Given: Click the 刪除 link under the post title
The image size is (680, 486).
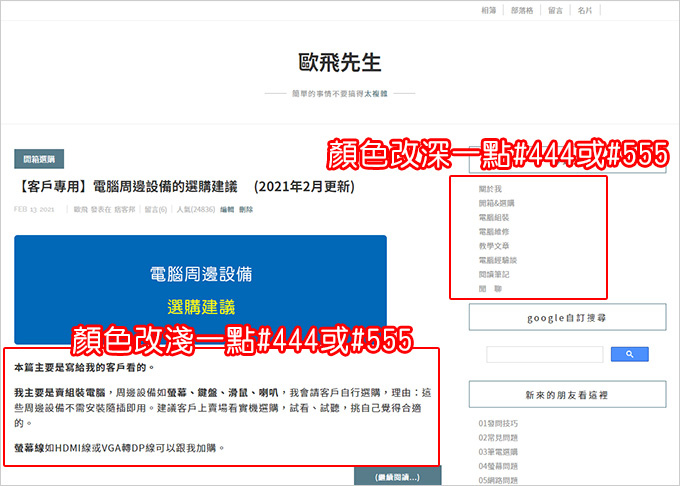Looking at the screenshot, I should pos(246,209).
